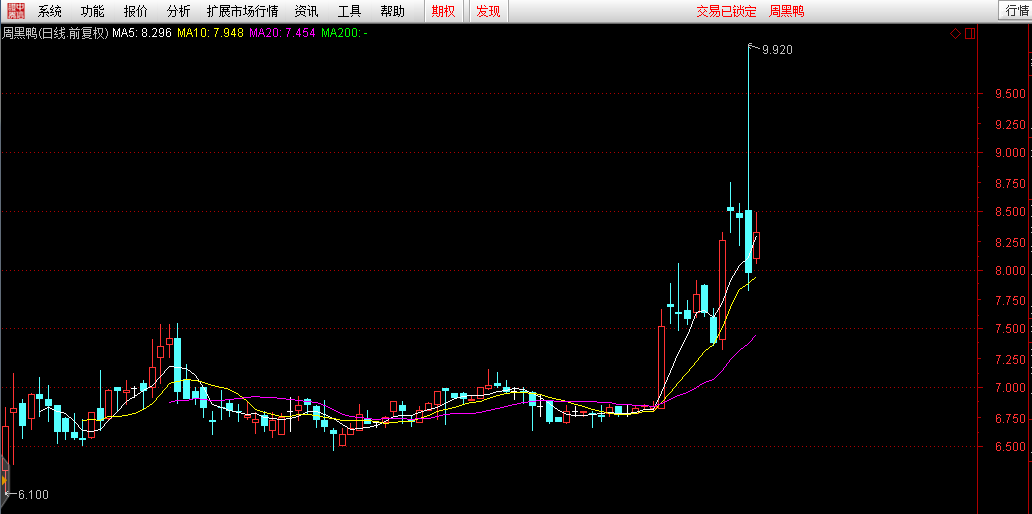Click the 期权 button
The image size is (1032, 514).
pyautogui.click(x=443, y=11)
